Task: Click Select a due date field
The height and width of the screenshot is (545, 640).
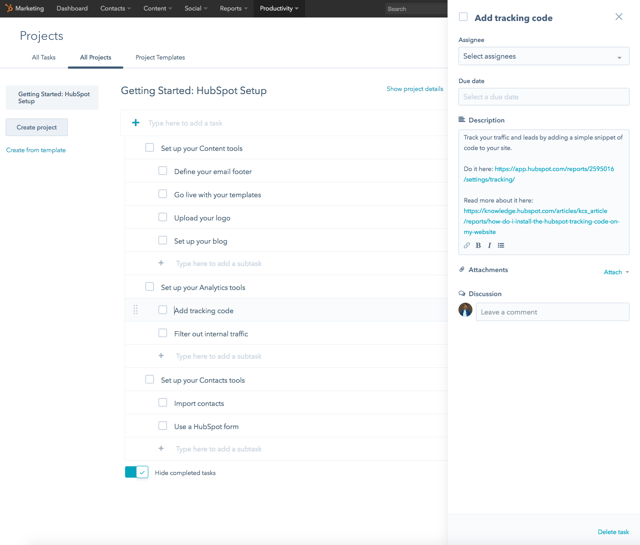Action: point(544,97)
